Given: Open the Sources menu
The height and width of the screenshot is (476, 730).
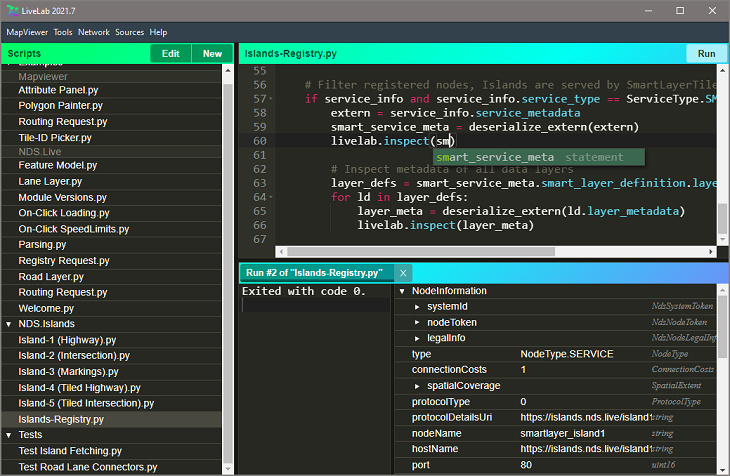Looking at the screenshot, I should coord(129,32).
